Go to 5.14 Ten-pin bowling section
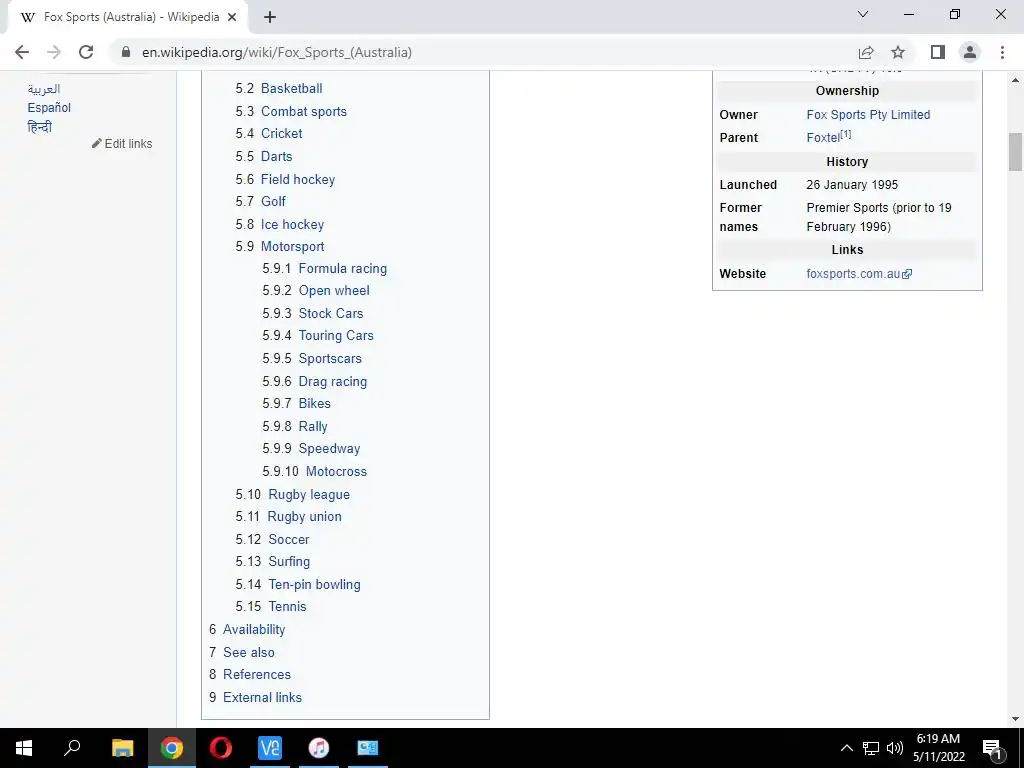The image size is (1024, 768). (x=314, y=584)
